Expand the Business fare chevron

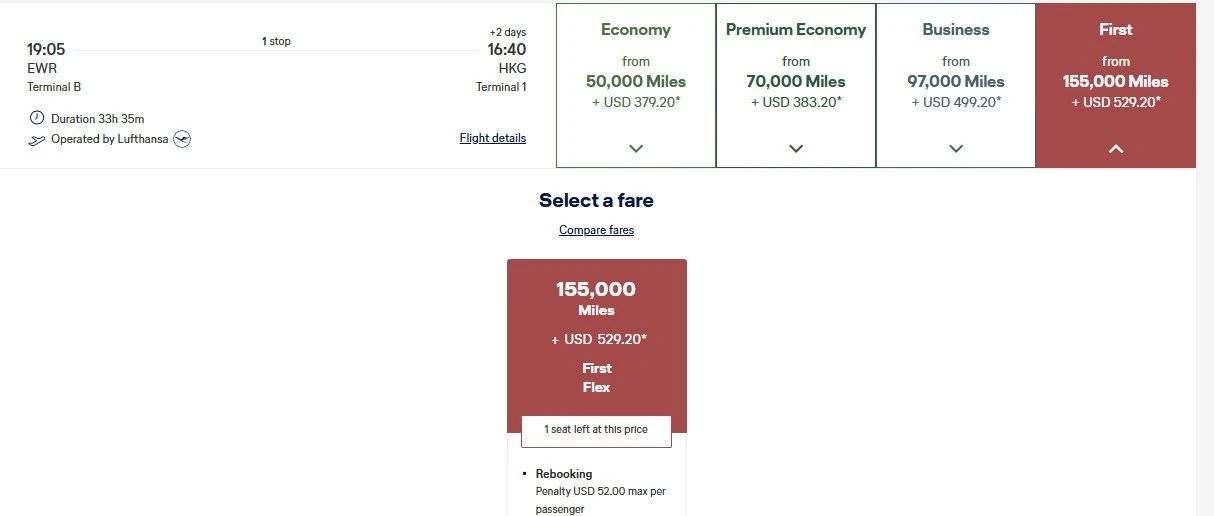[956, 149]
